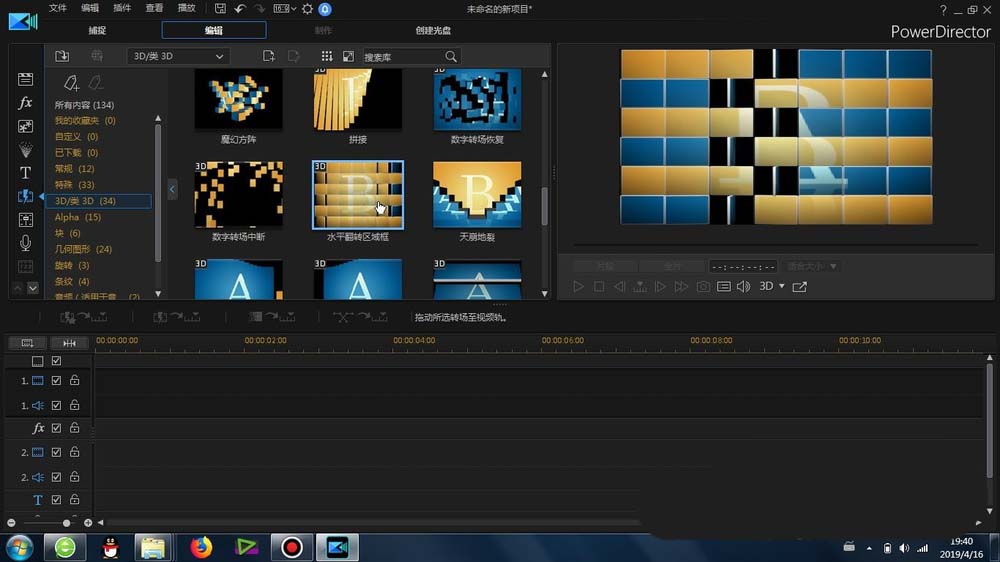Screen dimensions: 1000x562
Task: Open the Effects room (fx icon)
Action: click(x=26, y=103)
